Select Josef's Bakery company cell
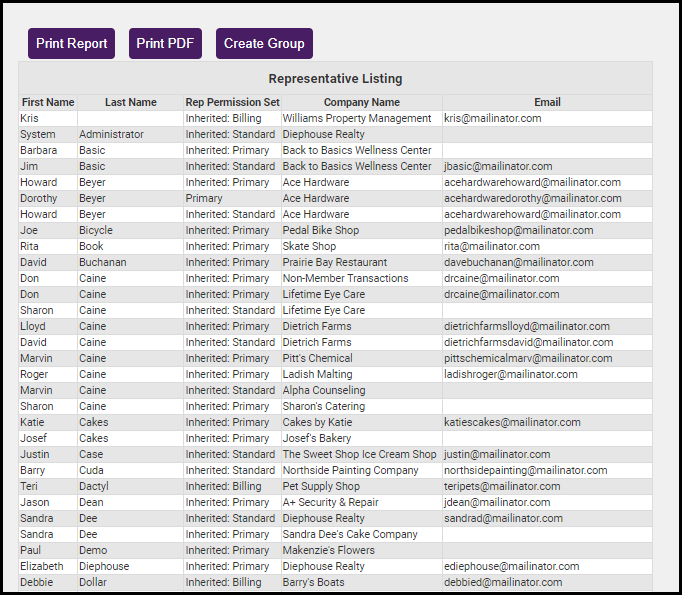 pos(362,438)
